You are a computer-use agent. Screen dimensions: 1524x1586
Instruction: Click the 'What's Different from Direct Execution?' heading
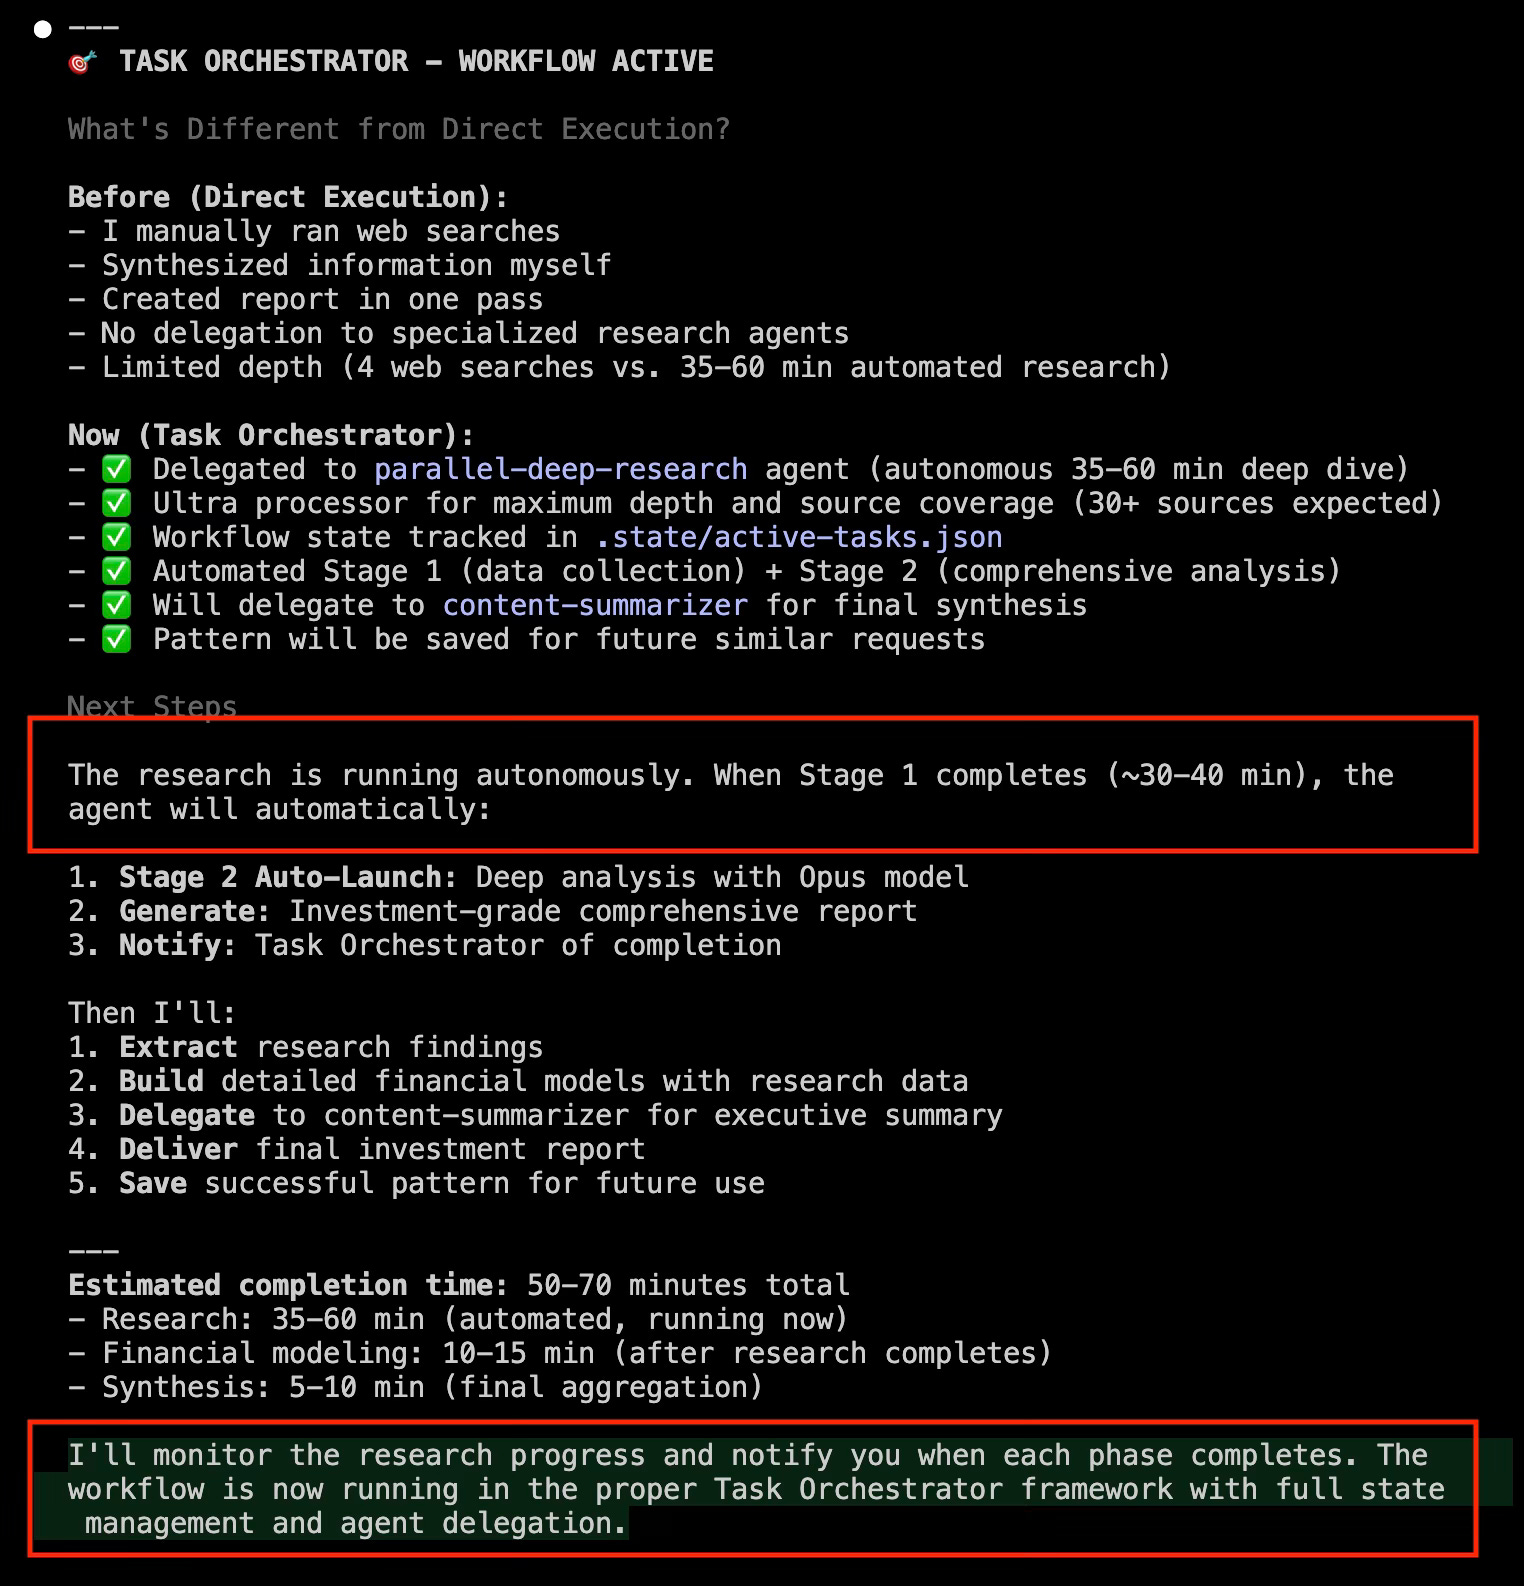click(x=399, y=129)
